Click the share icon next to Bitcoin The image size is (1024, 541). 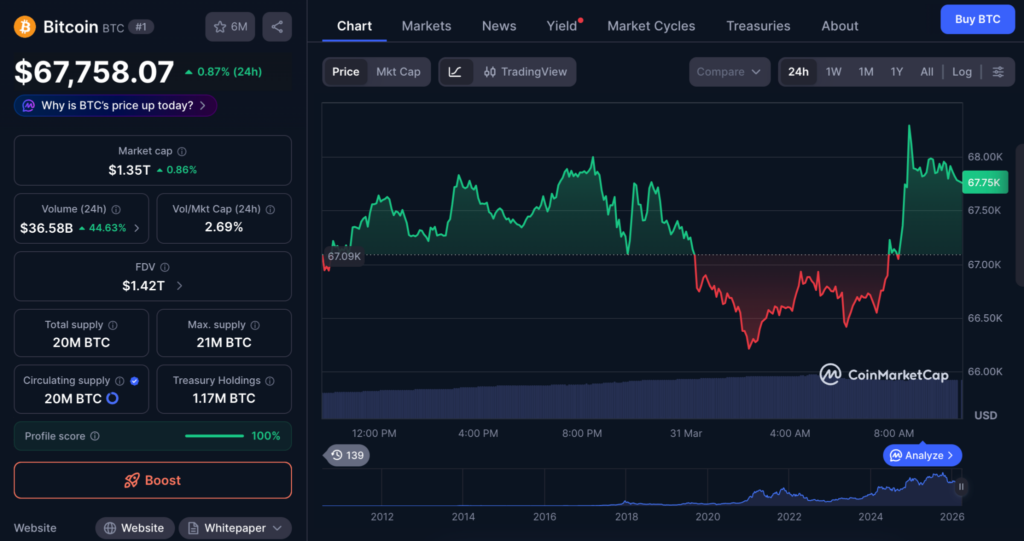277,27
